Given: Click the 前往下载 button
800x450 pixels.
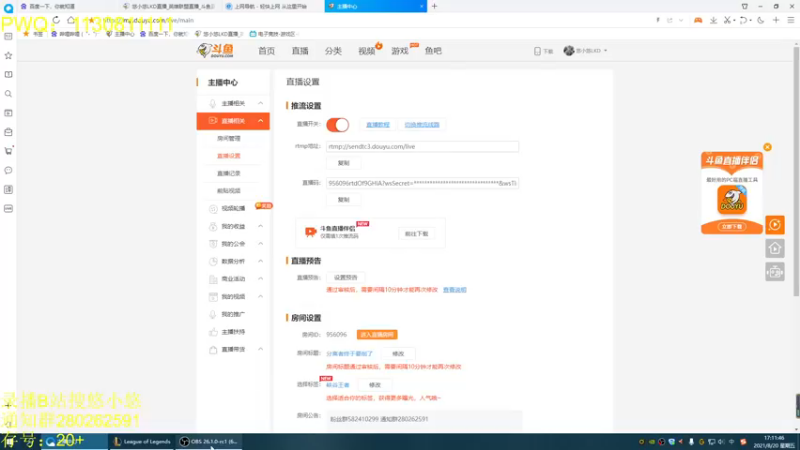Looking at the screenshot, I should [416, 234].
